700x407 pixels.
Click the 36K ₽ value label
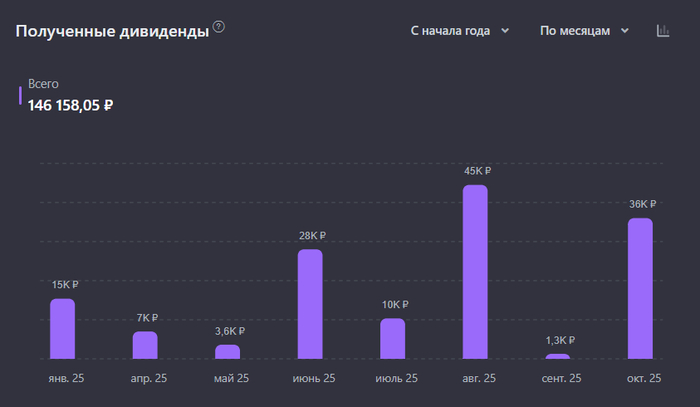[x=642, y=205]
